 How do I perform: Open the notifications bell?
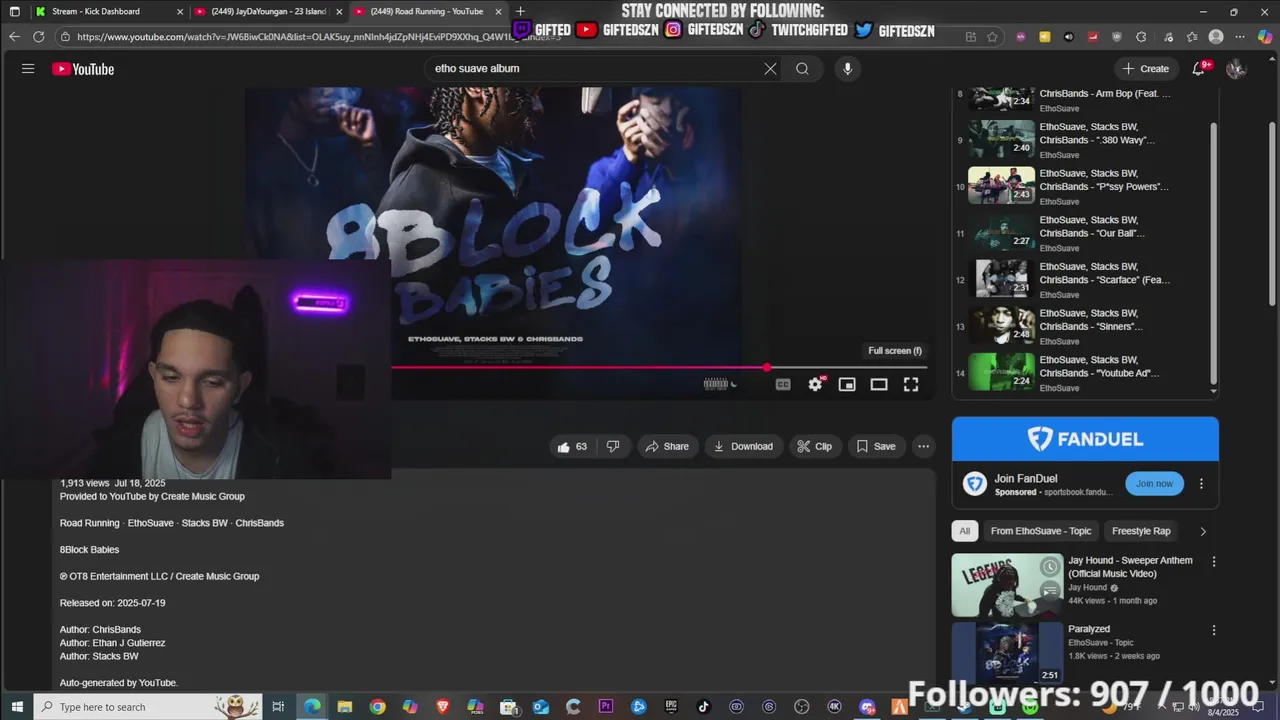(1199, 69)
